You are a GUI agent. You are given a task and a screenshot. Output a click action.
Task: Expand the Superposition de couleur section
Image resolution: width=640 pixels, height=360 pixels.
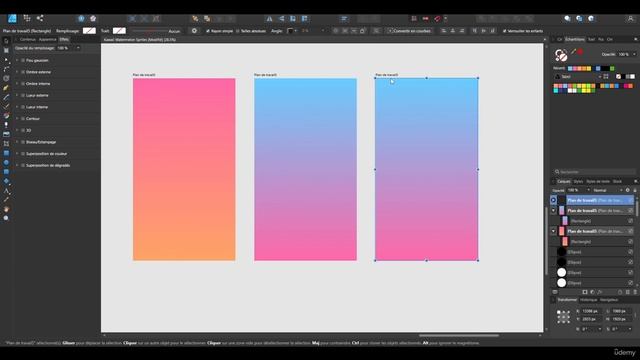point(17,154)
